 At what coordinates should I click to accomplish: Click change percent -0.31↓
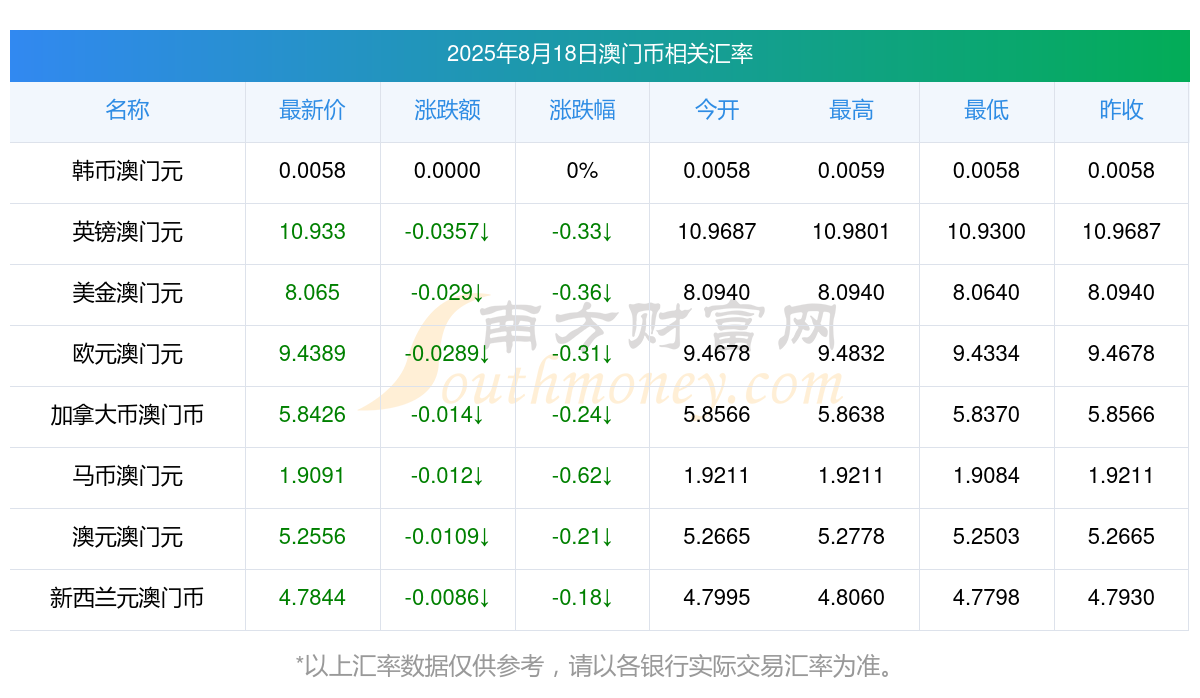(582, 354)
